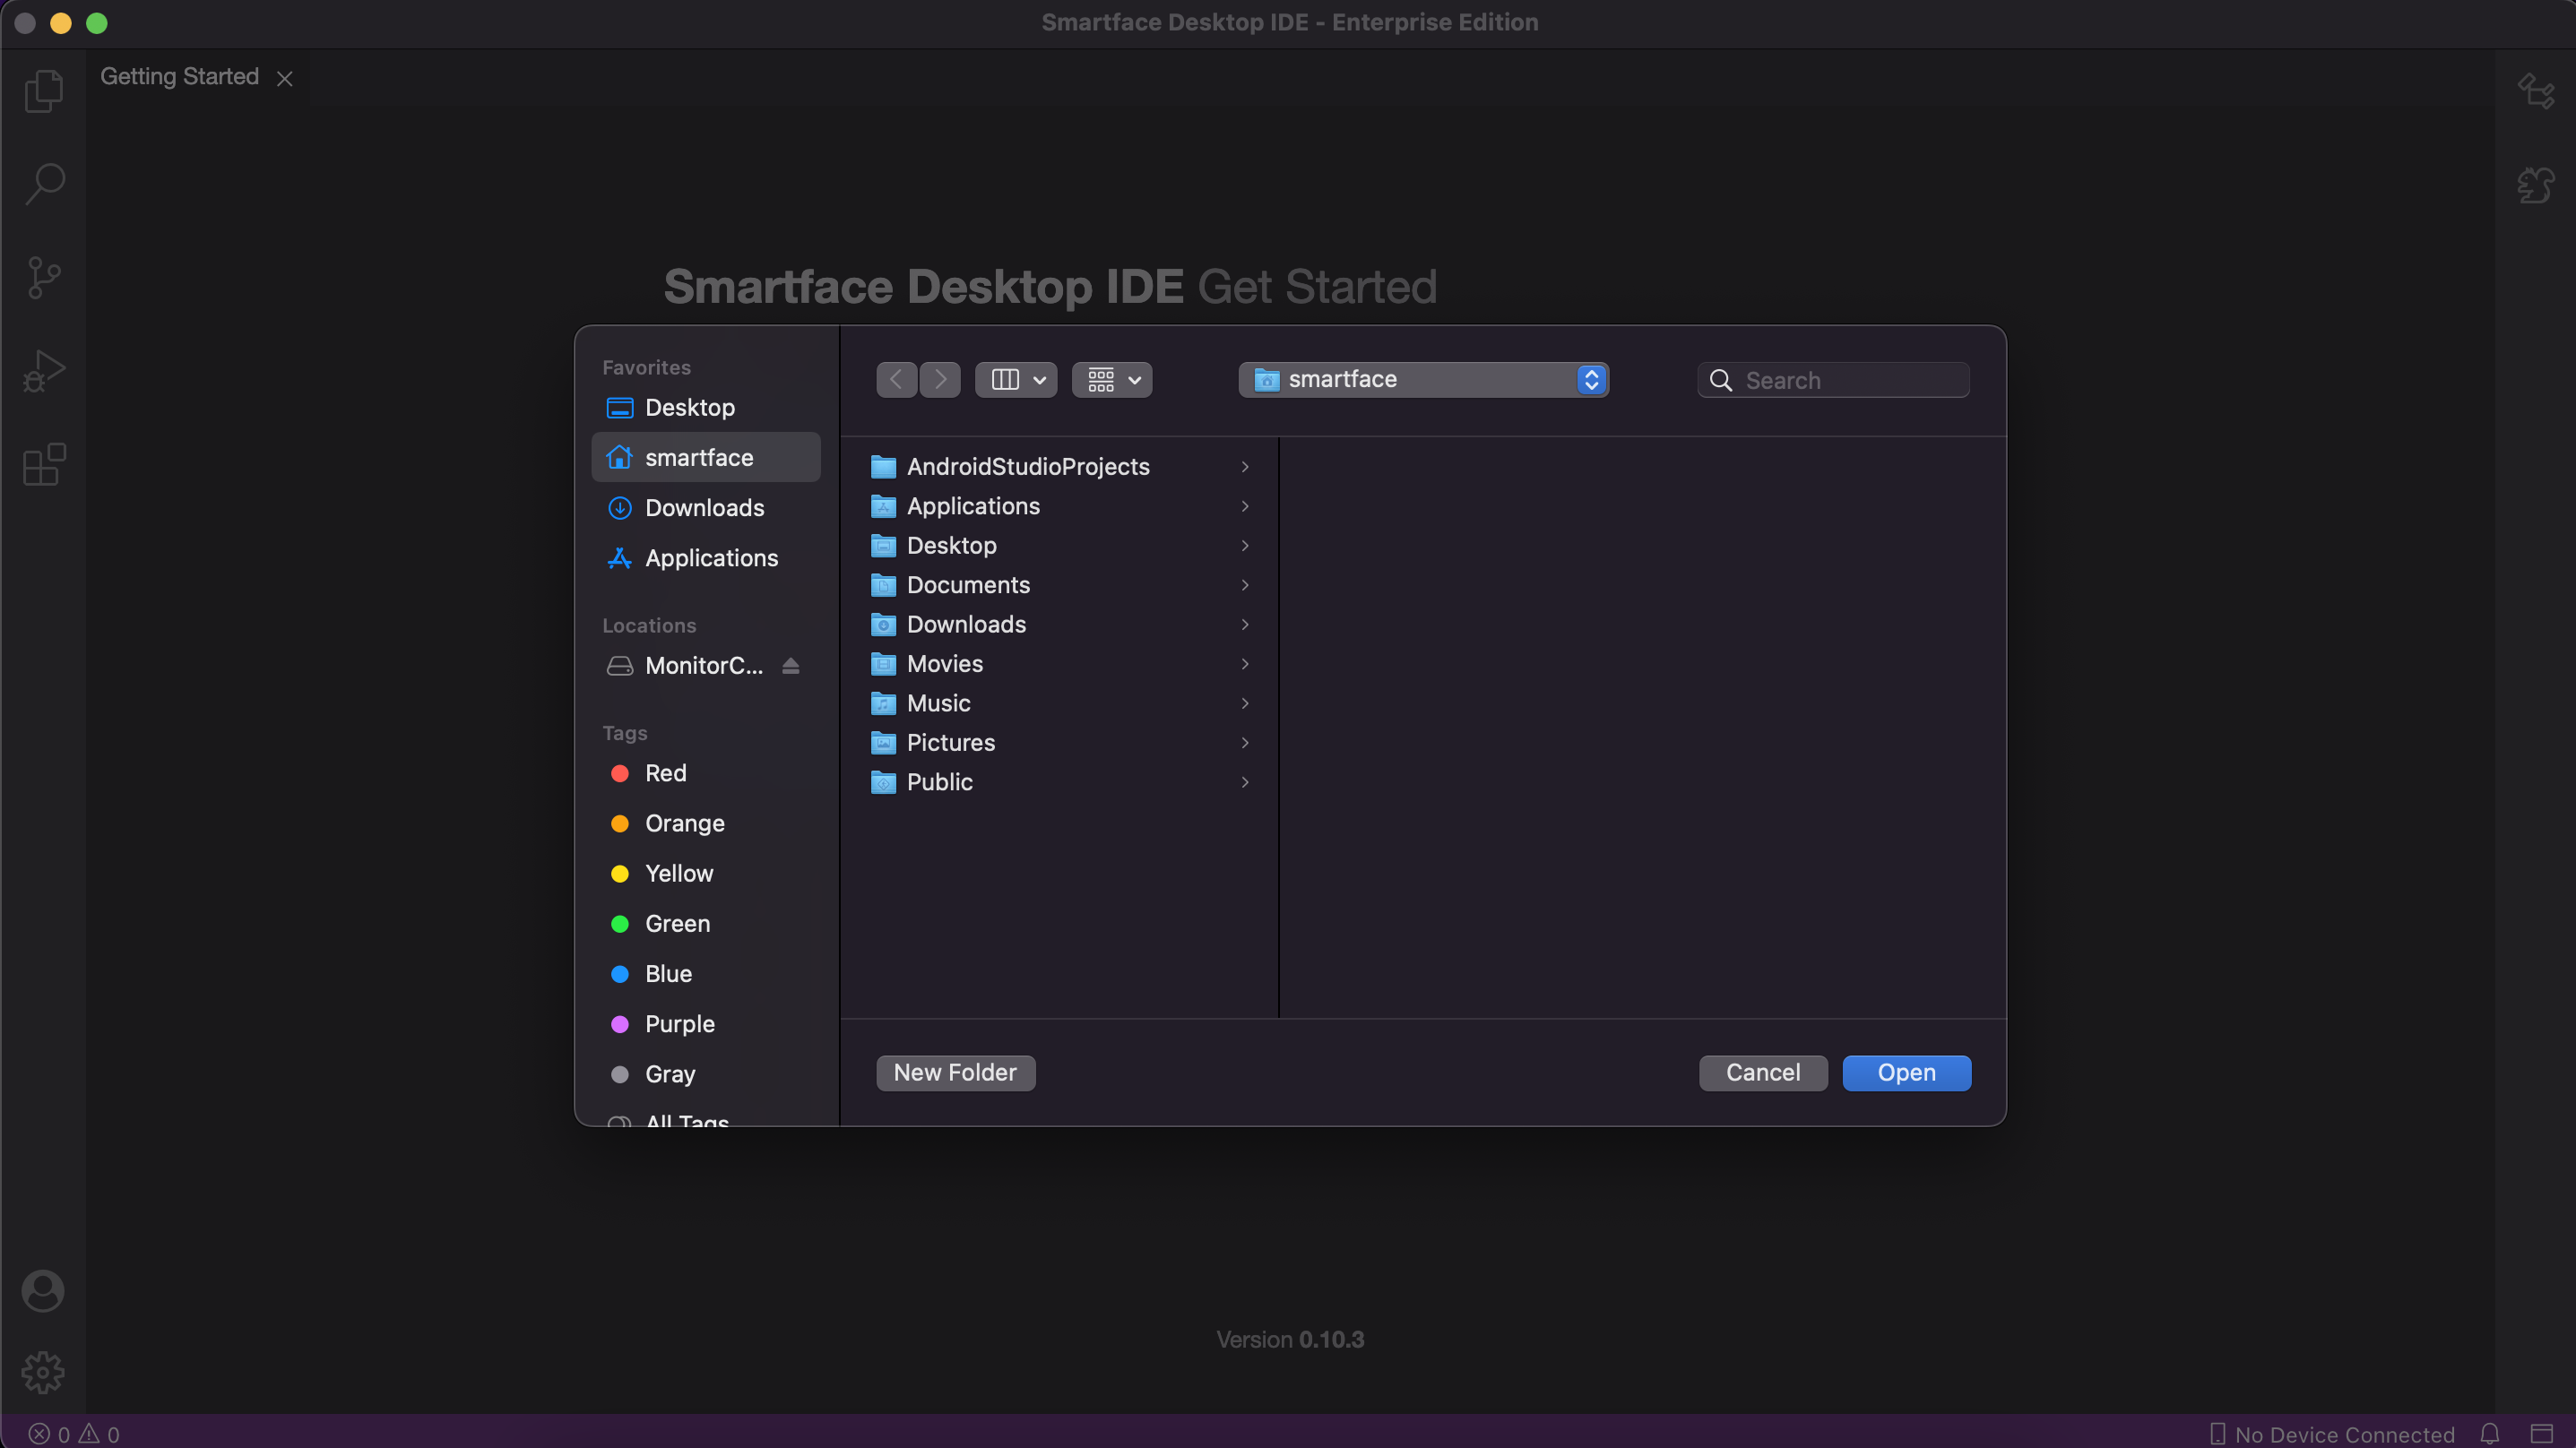
Task: Click the New Folder button
Action: click(x=955, y=1073)
